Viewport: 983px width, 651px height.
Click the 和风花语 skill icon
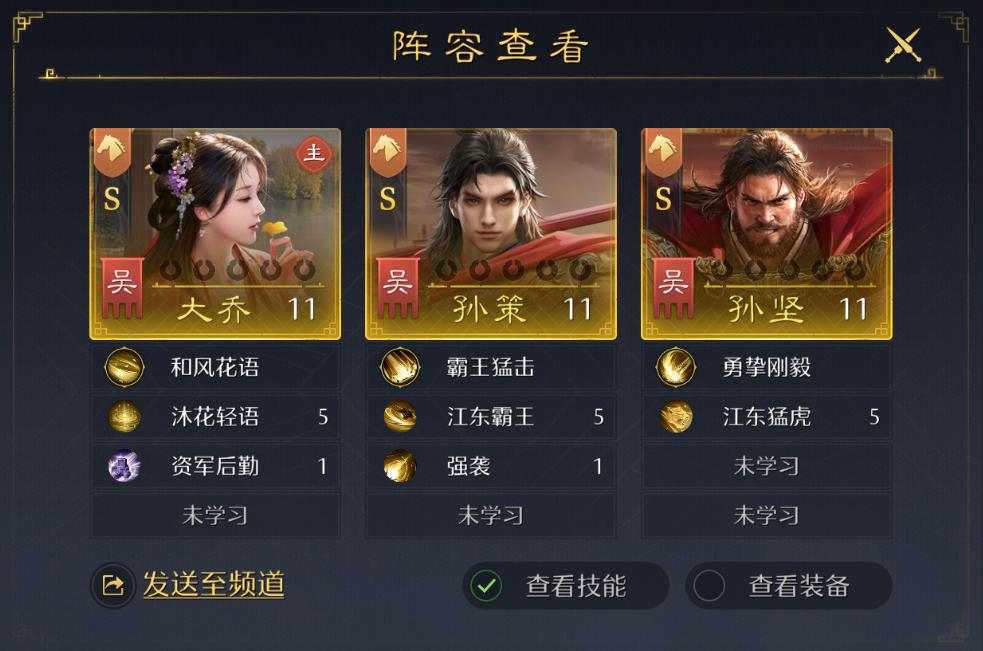125,367
